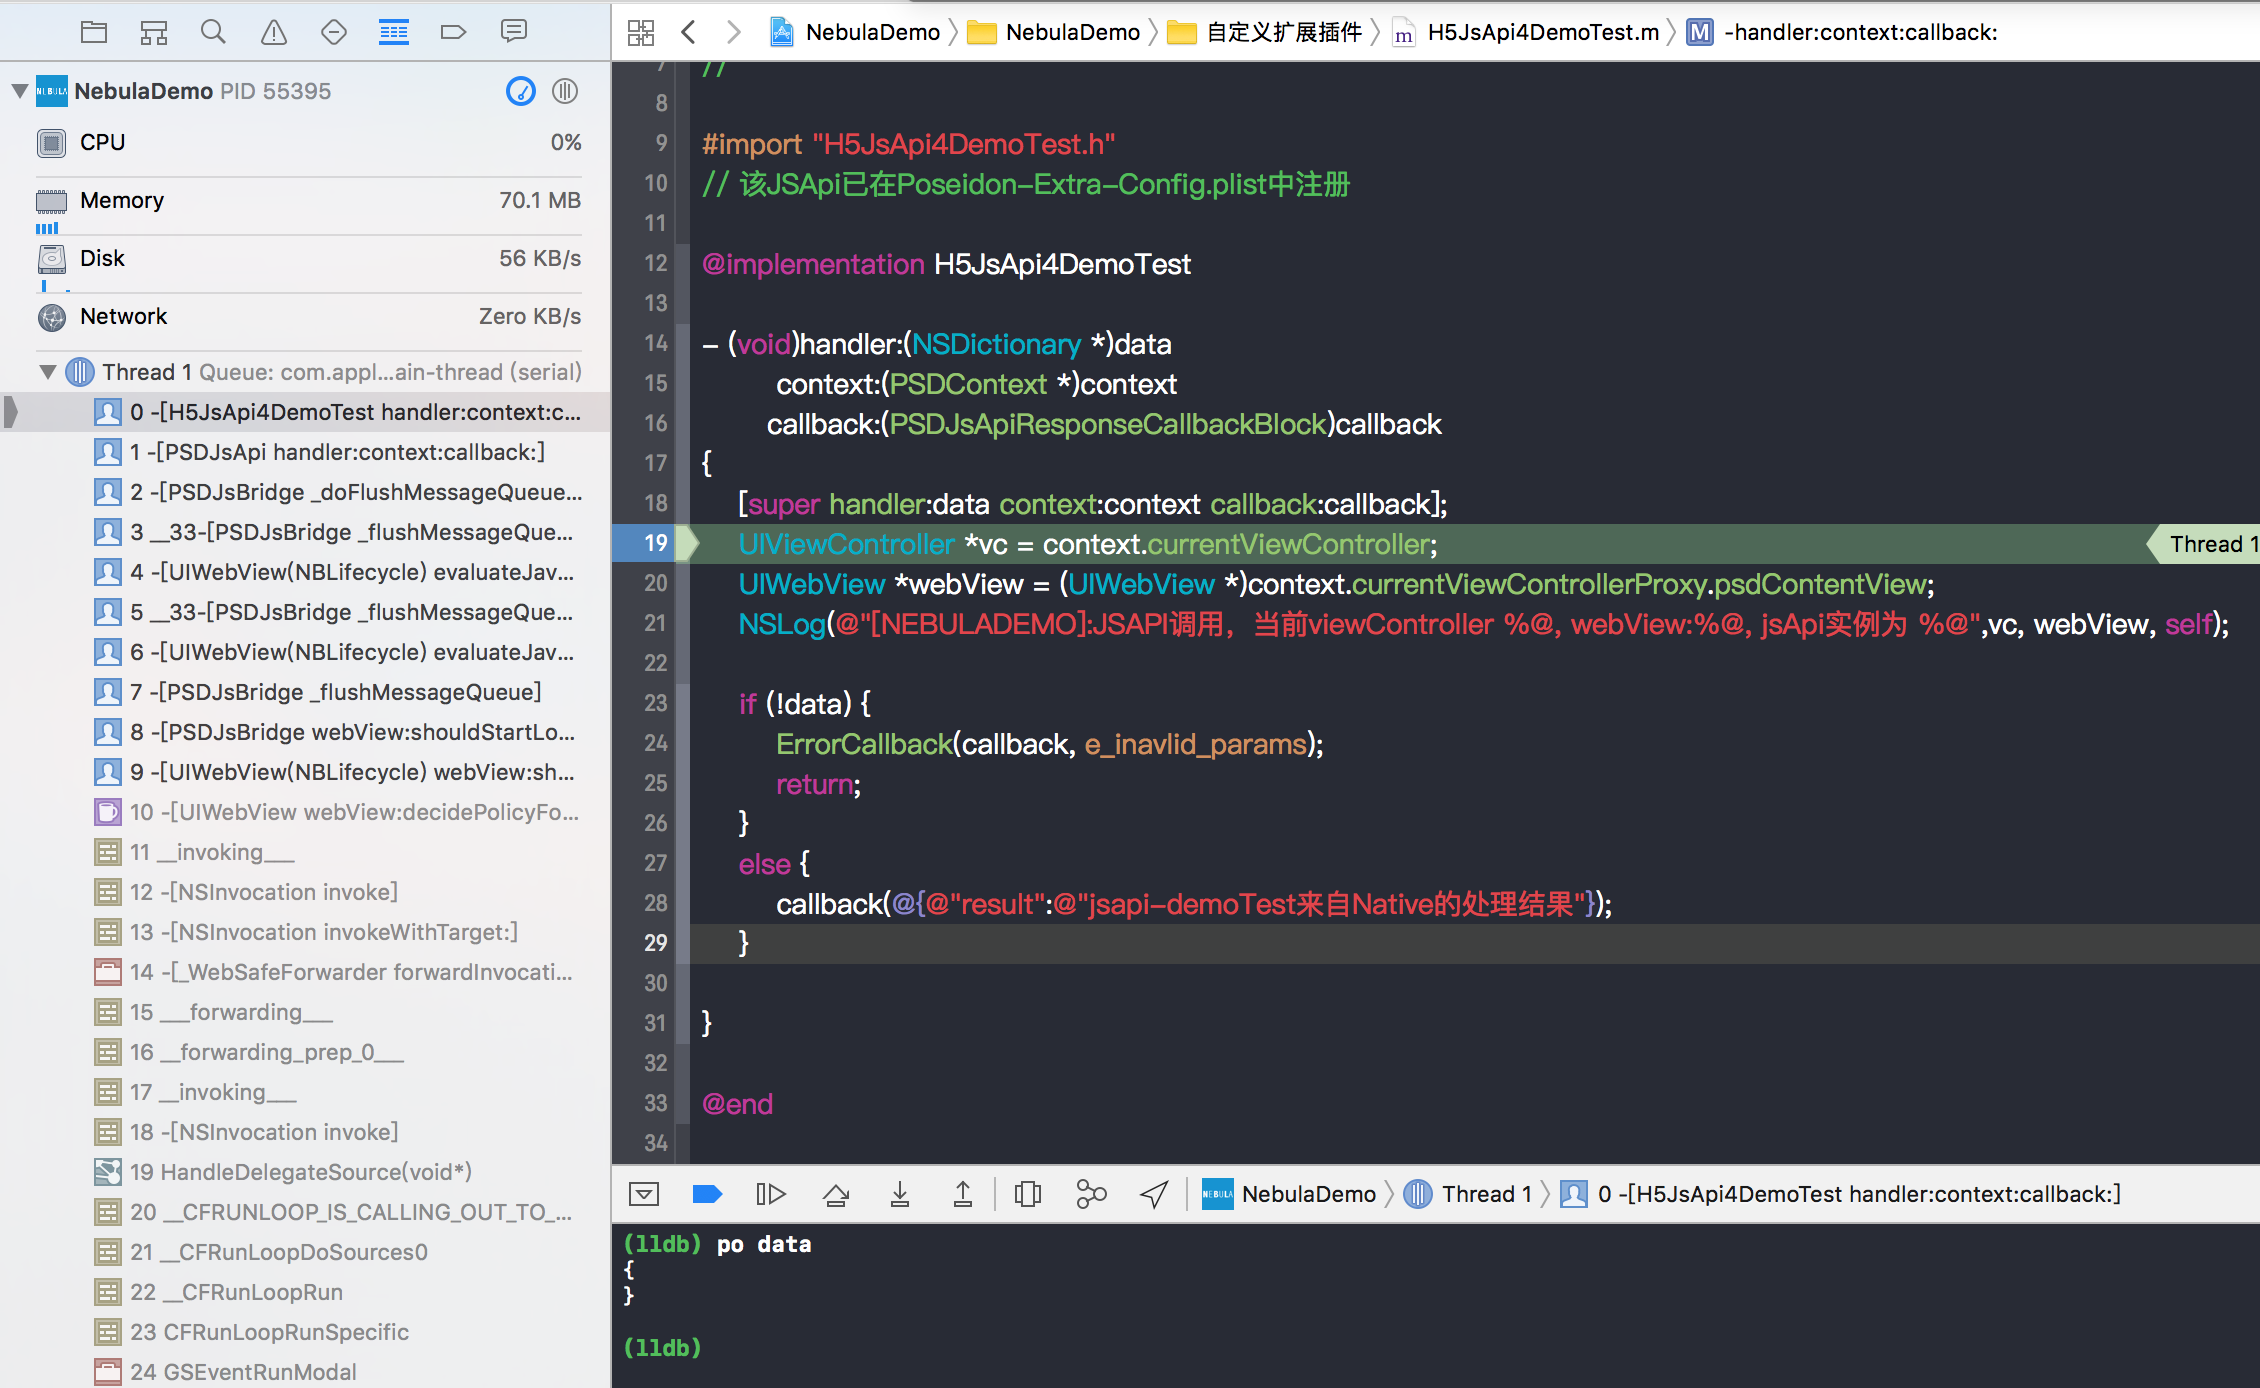Screen dimensions: 2260x1388
Task: Open the related items grid menu
Action: click(x=641, y=32)
